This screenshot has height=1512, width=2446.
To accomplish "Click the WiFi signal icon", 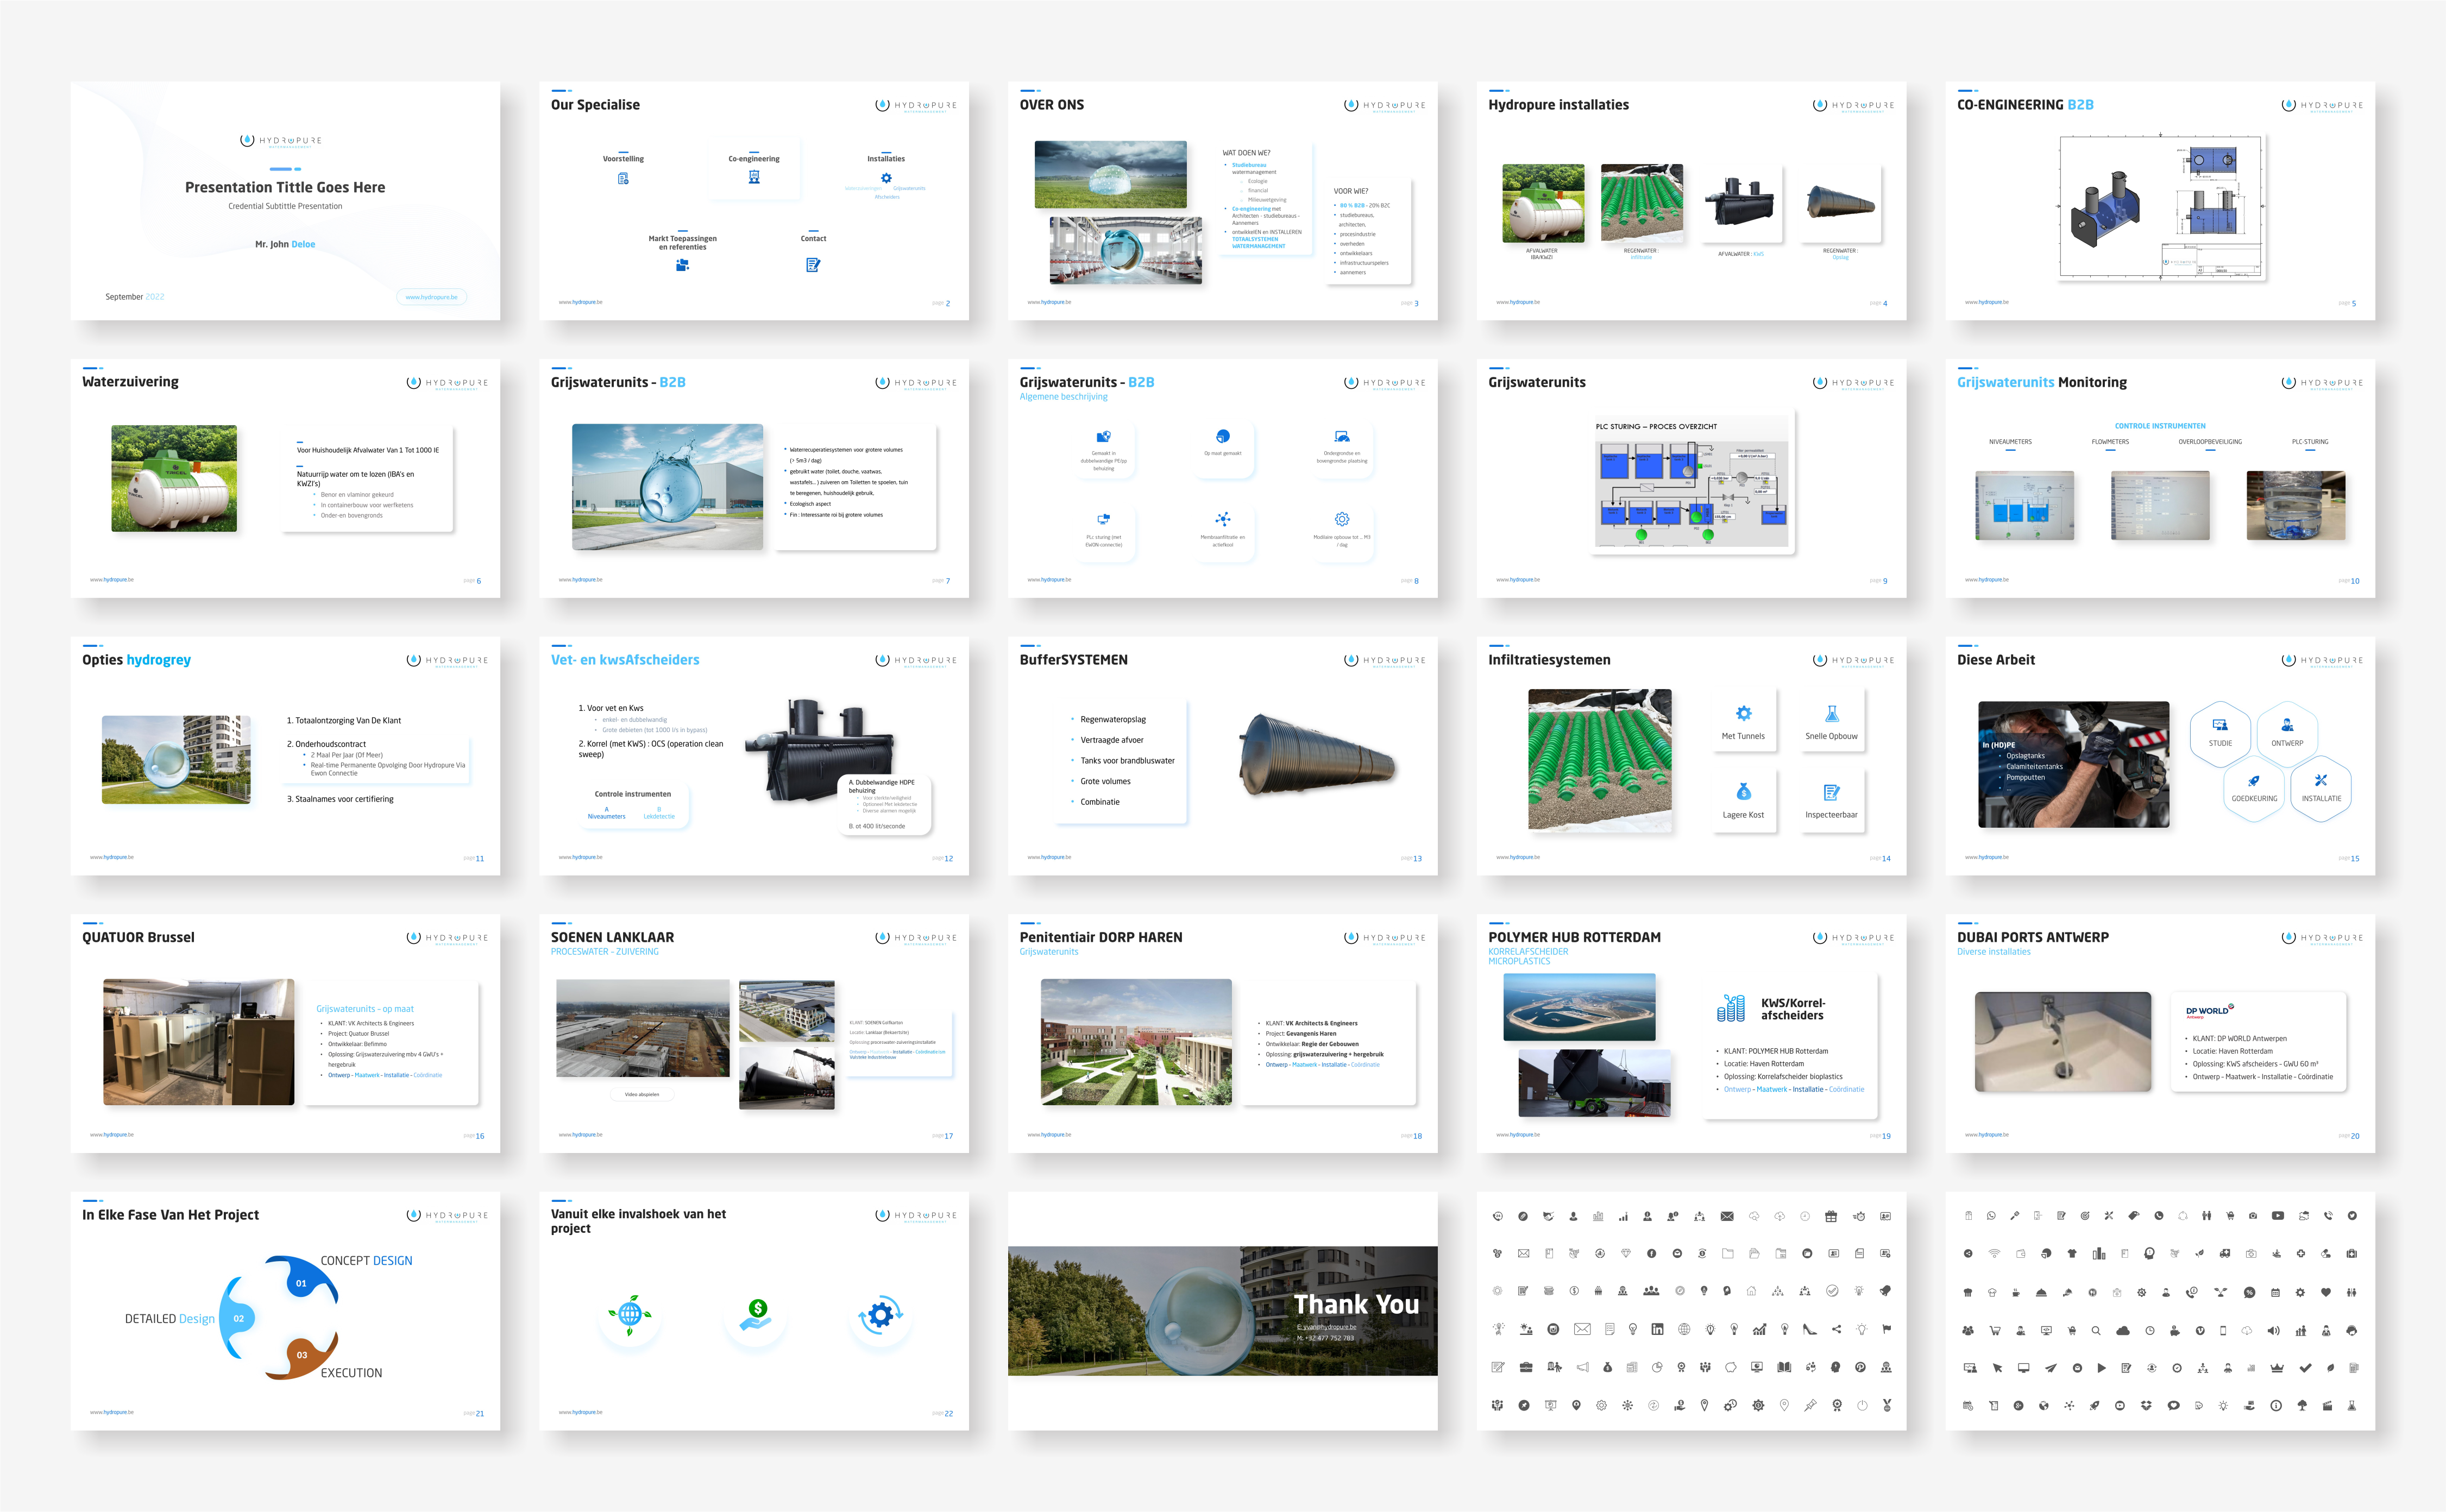I will coord(1995,1253).
